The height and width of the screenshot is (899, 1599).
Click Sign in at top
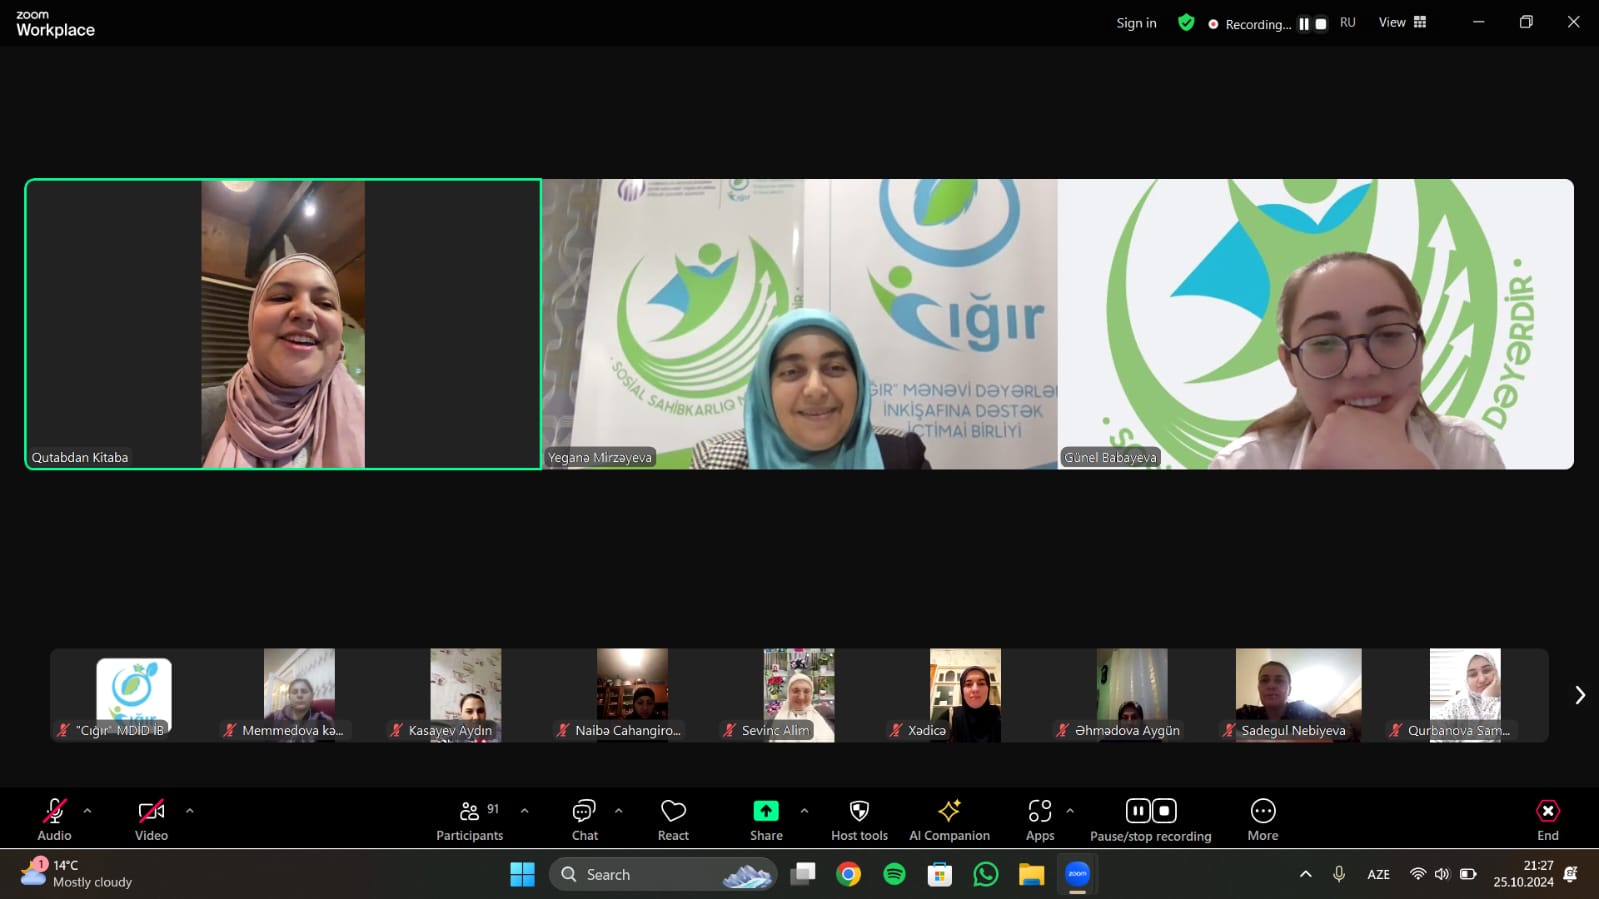click(x=1136, y=23)
